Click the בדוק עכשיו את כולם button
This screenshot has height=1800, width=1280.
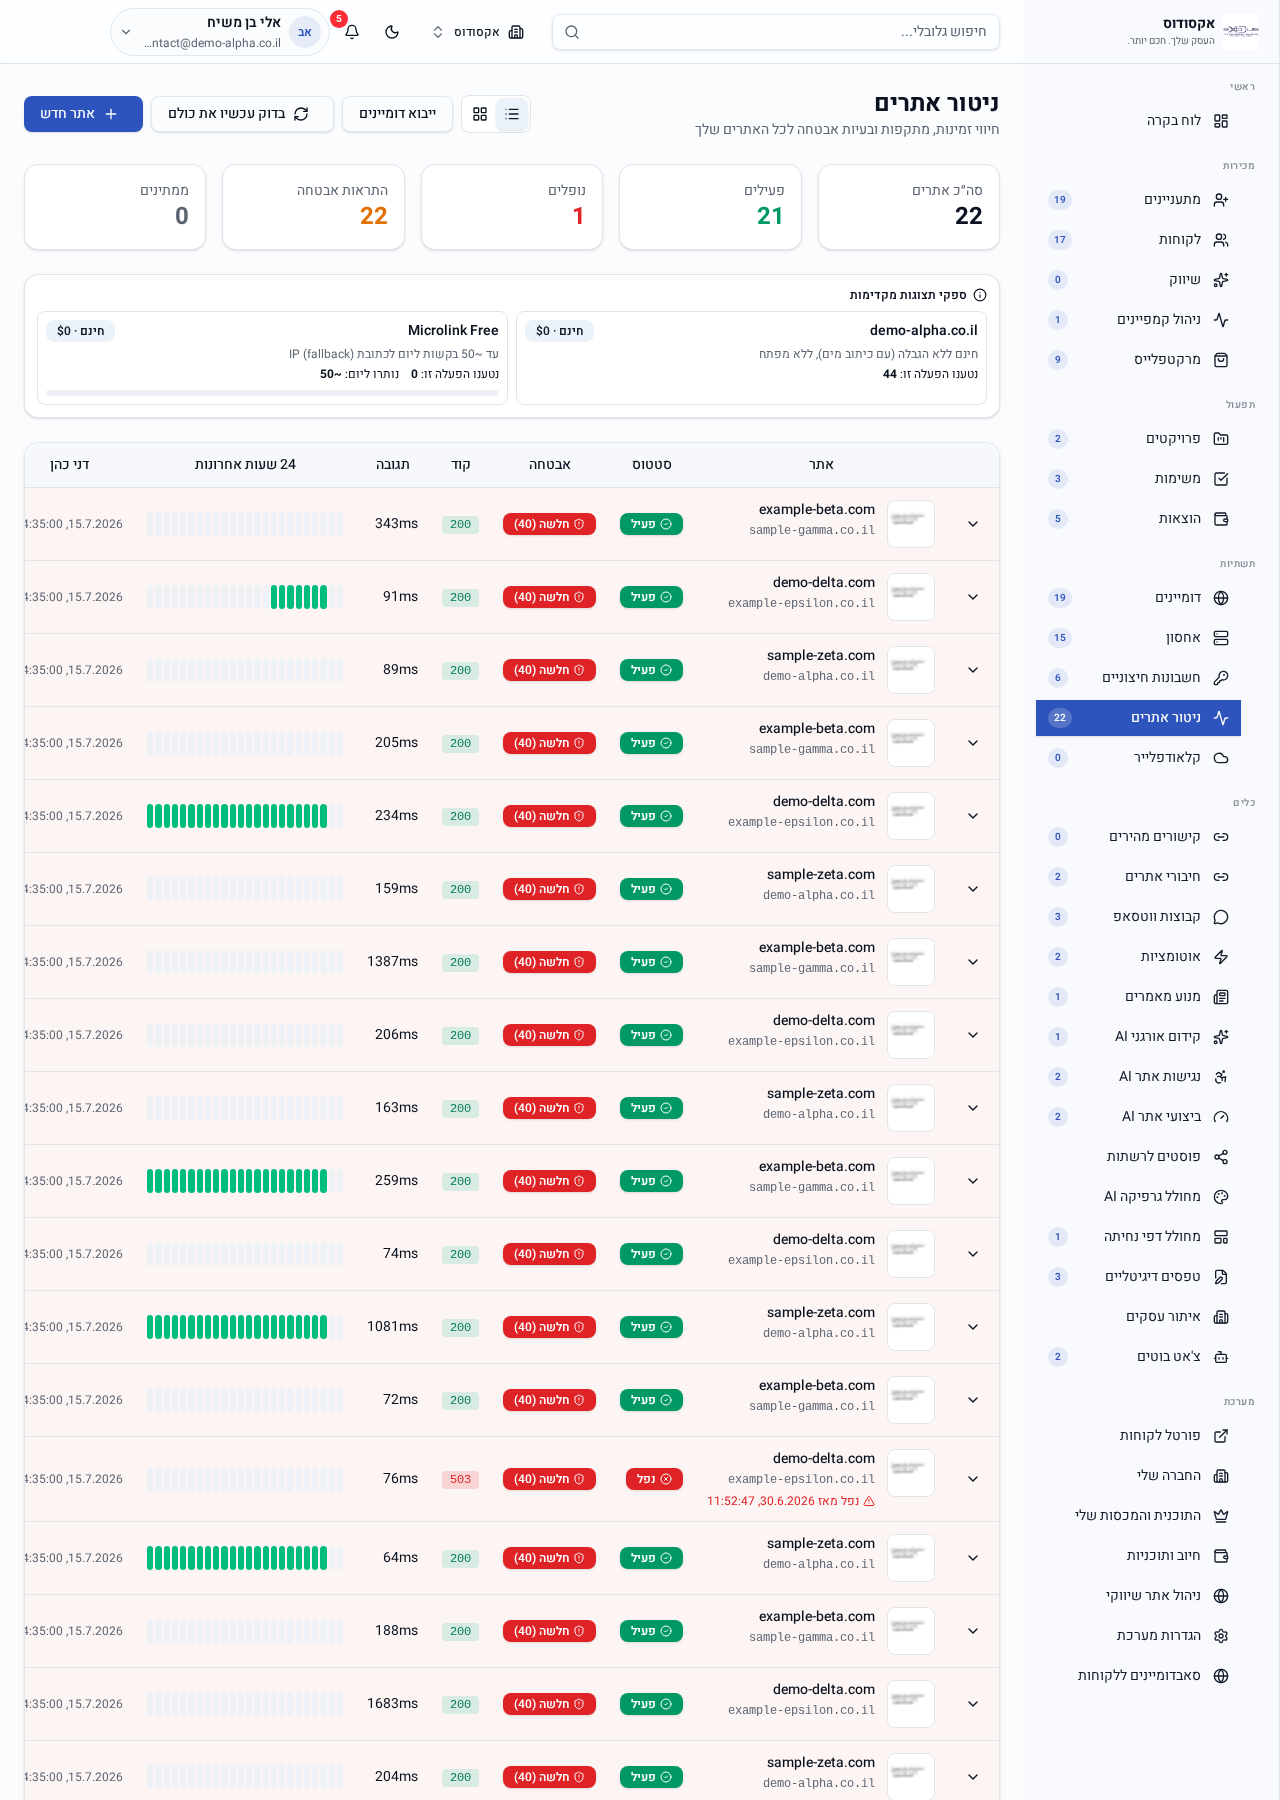[238, 114]
